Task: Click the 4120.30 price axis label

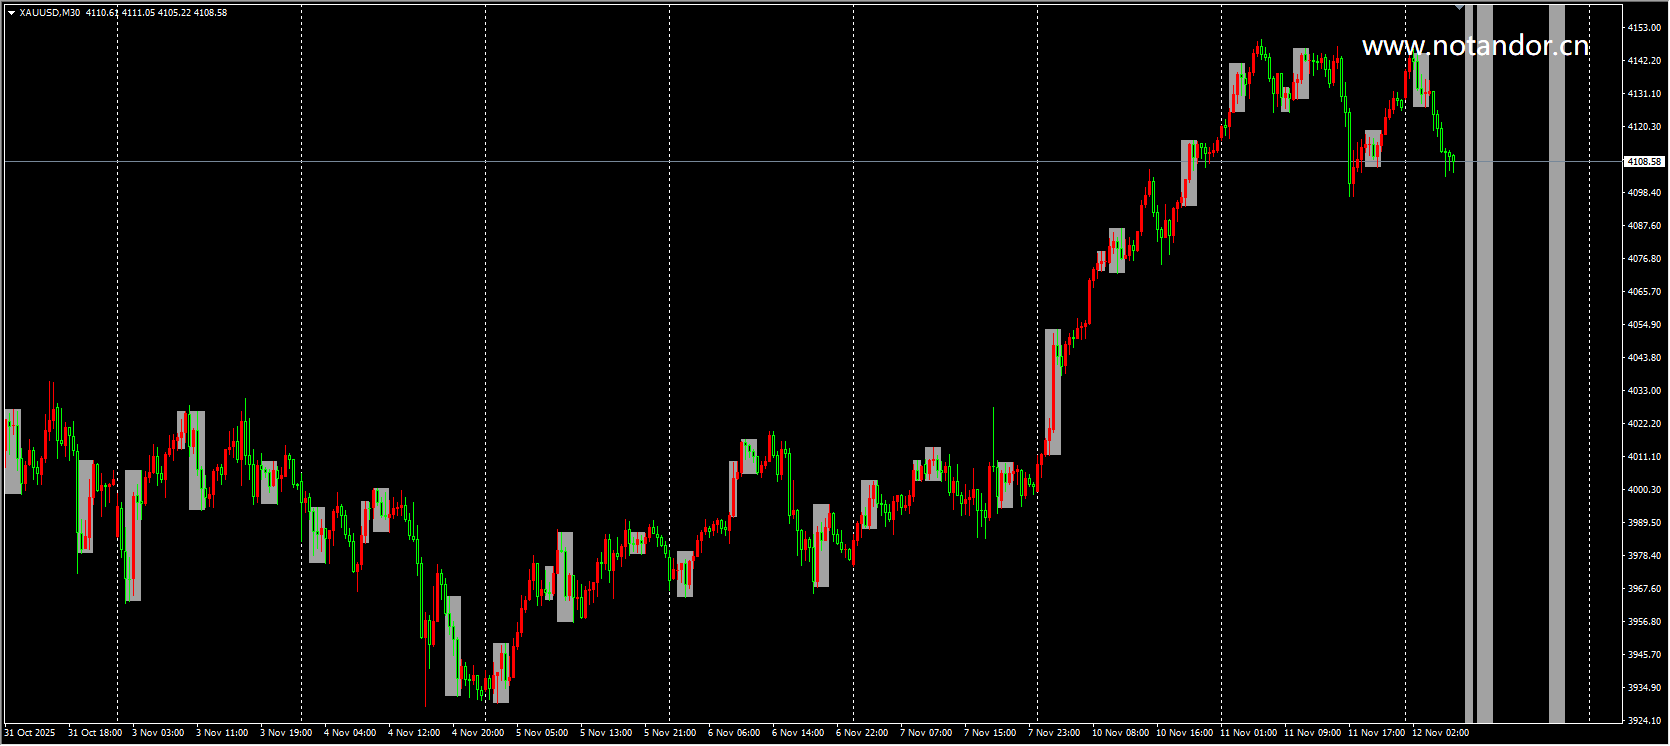Action: click(x=1644, y=127)
